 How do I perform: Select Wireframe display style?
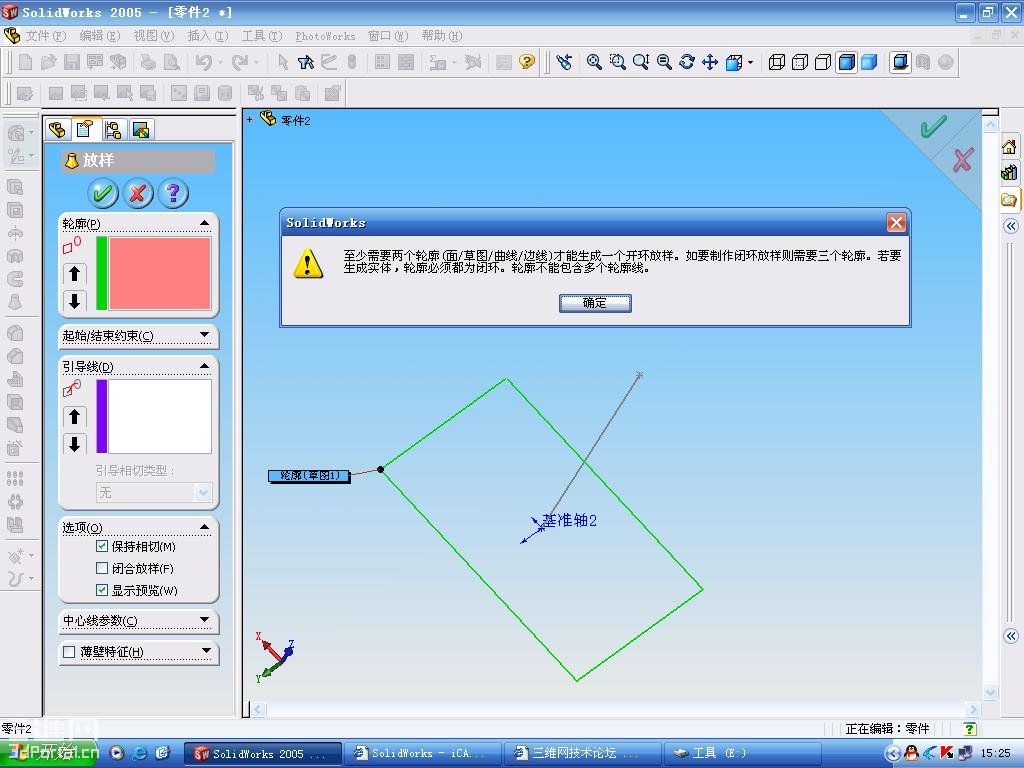[776, 62]
